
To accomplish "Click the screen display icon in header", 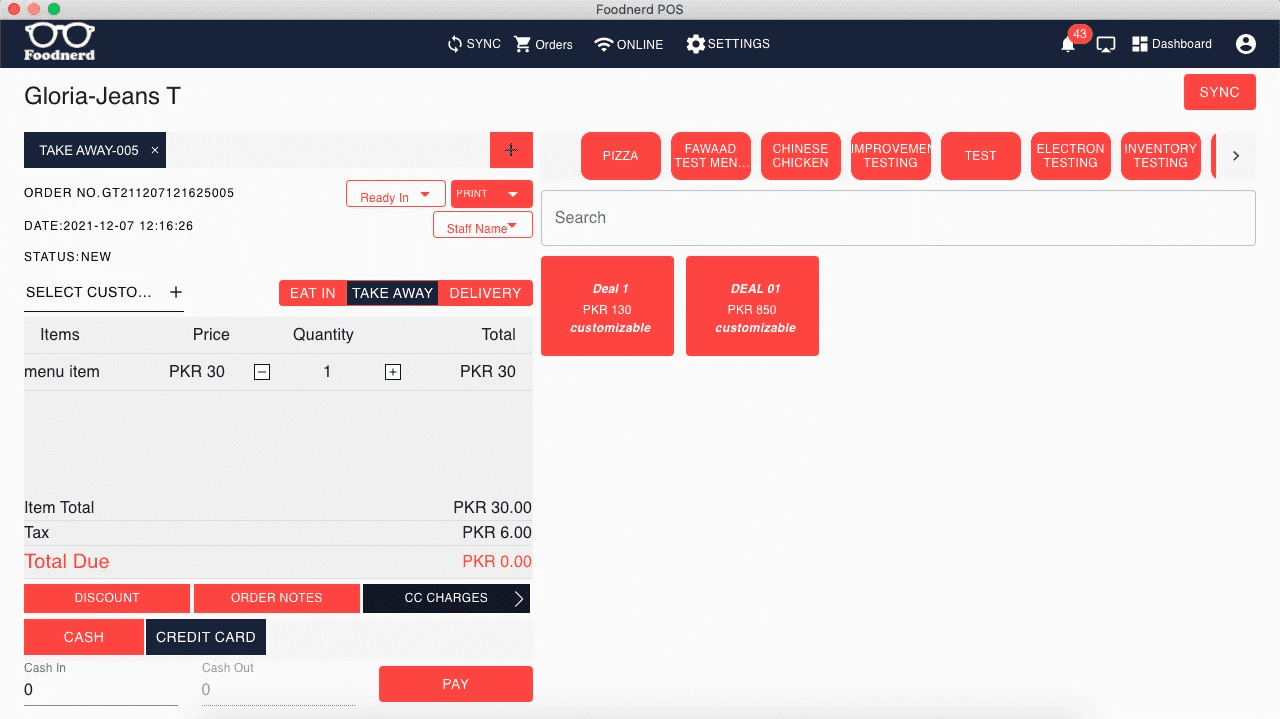I will [1105, 44].
